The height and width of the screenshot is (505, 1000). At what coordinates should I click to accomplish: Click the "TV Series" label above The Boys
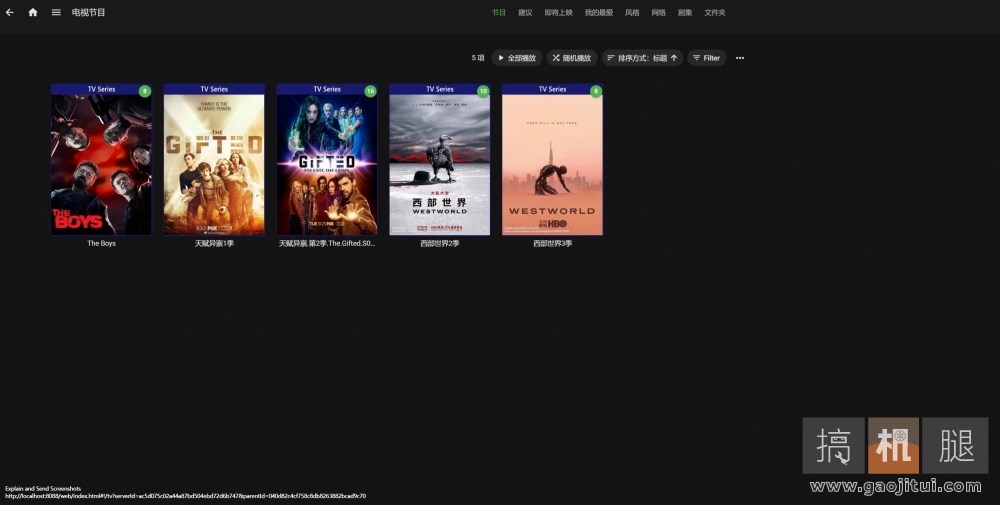coord(101,89)
